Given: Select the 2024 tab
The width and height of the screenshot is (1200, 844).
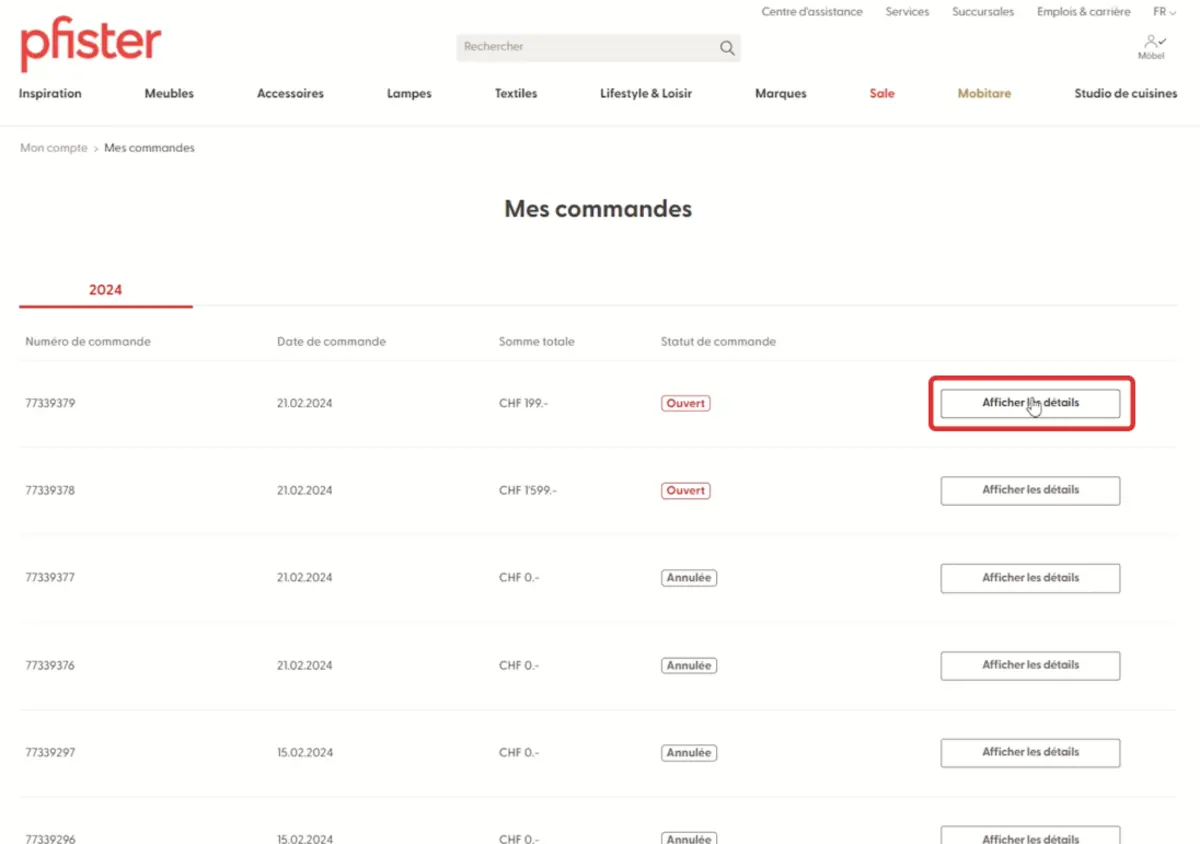Looking at the screenshot, I should point(105,290).
